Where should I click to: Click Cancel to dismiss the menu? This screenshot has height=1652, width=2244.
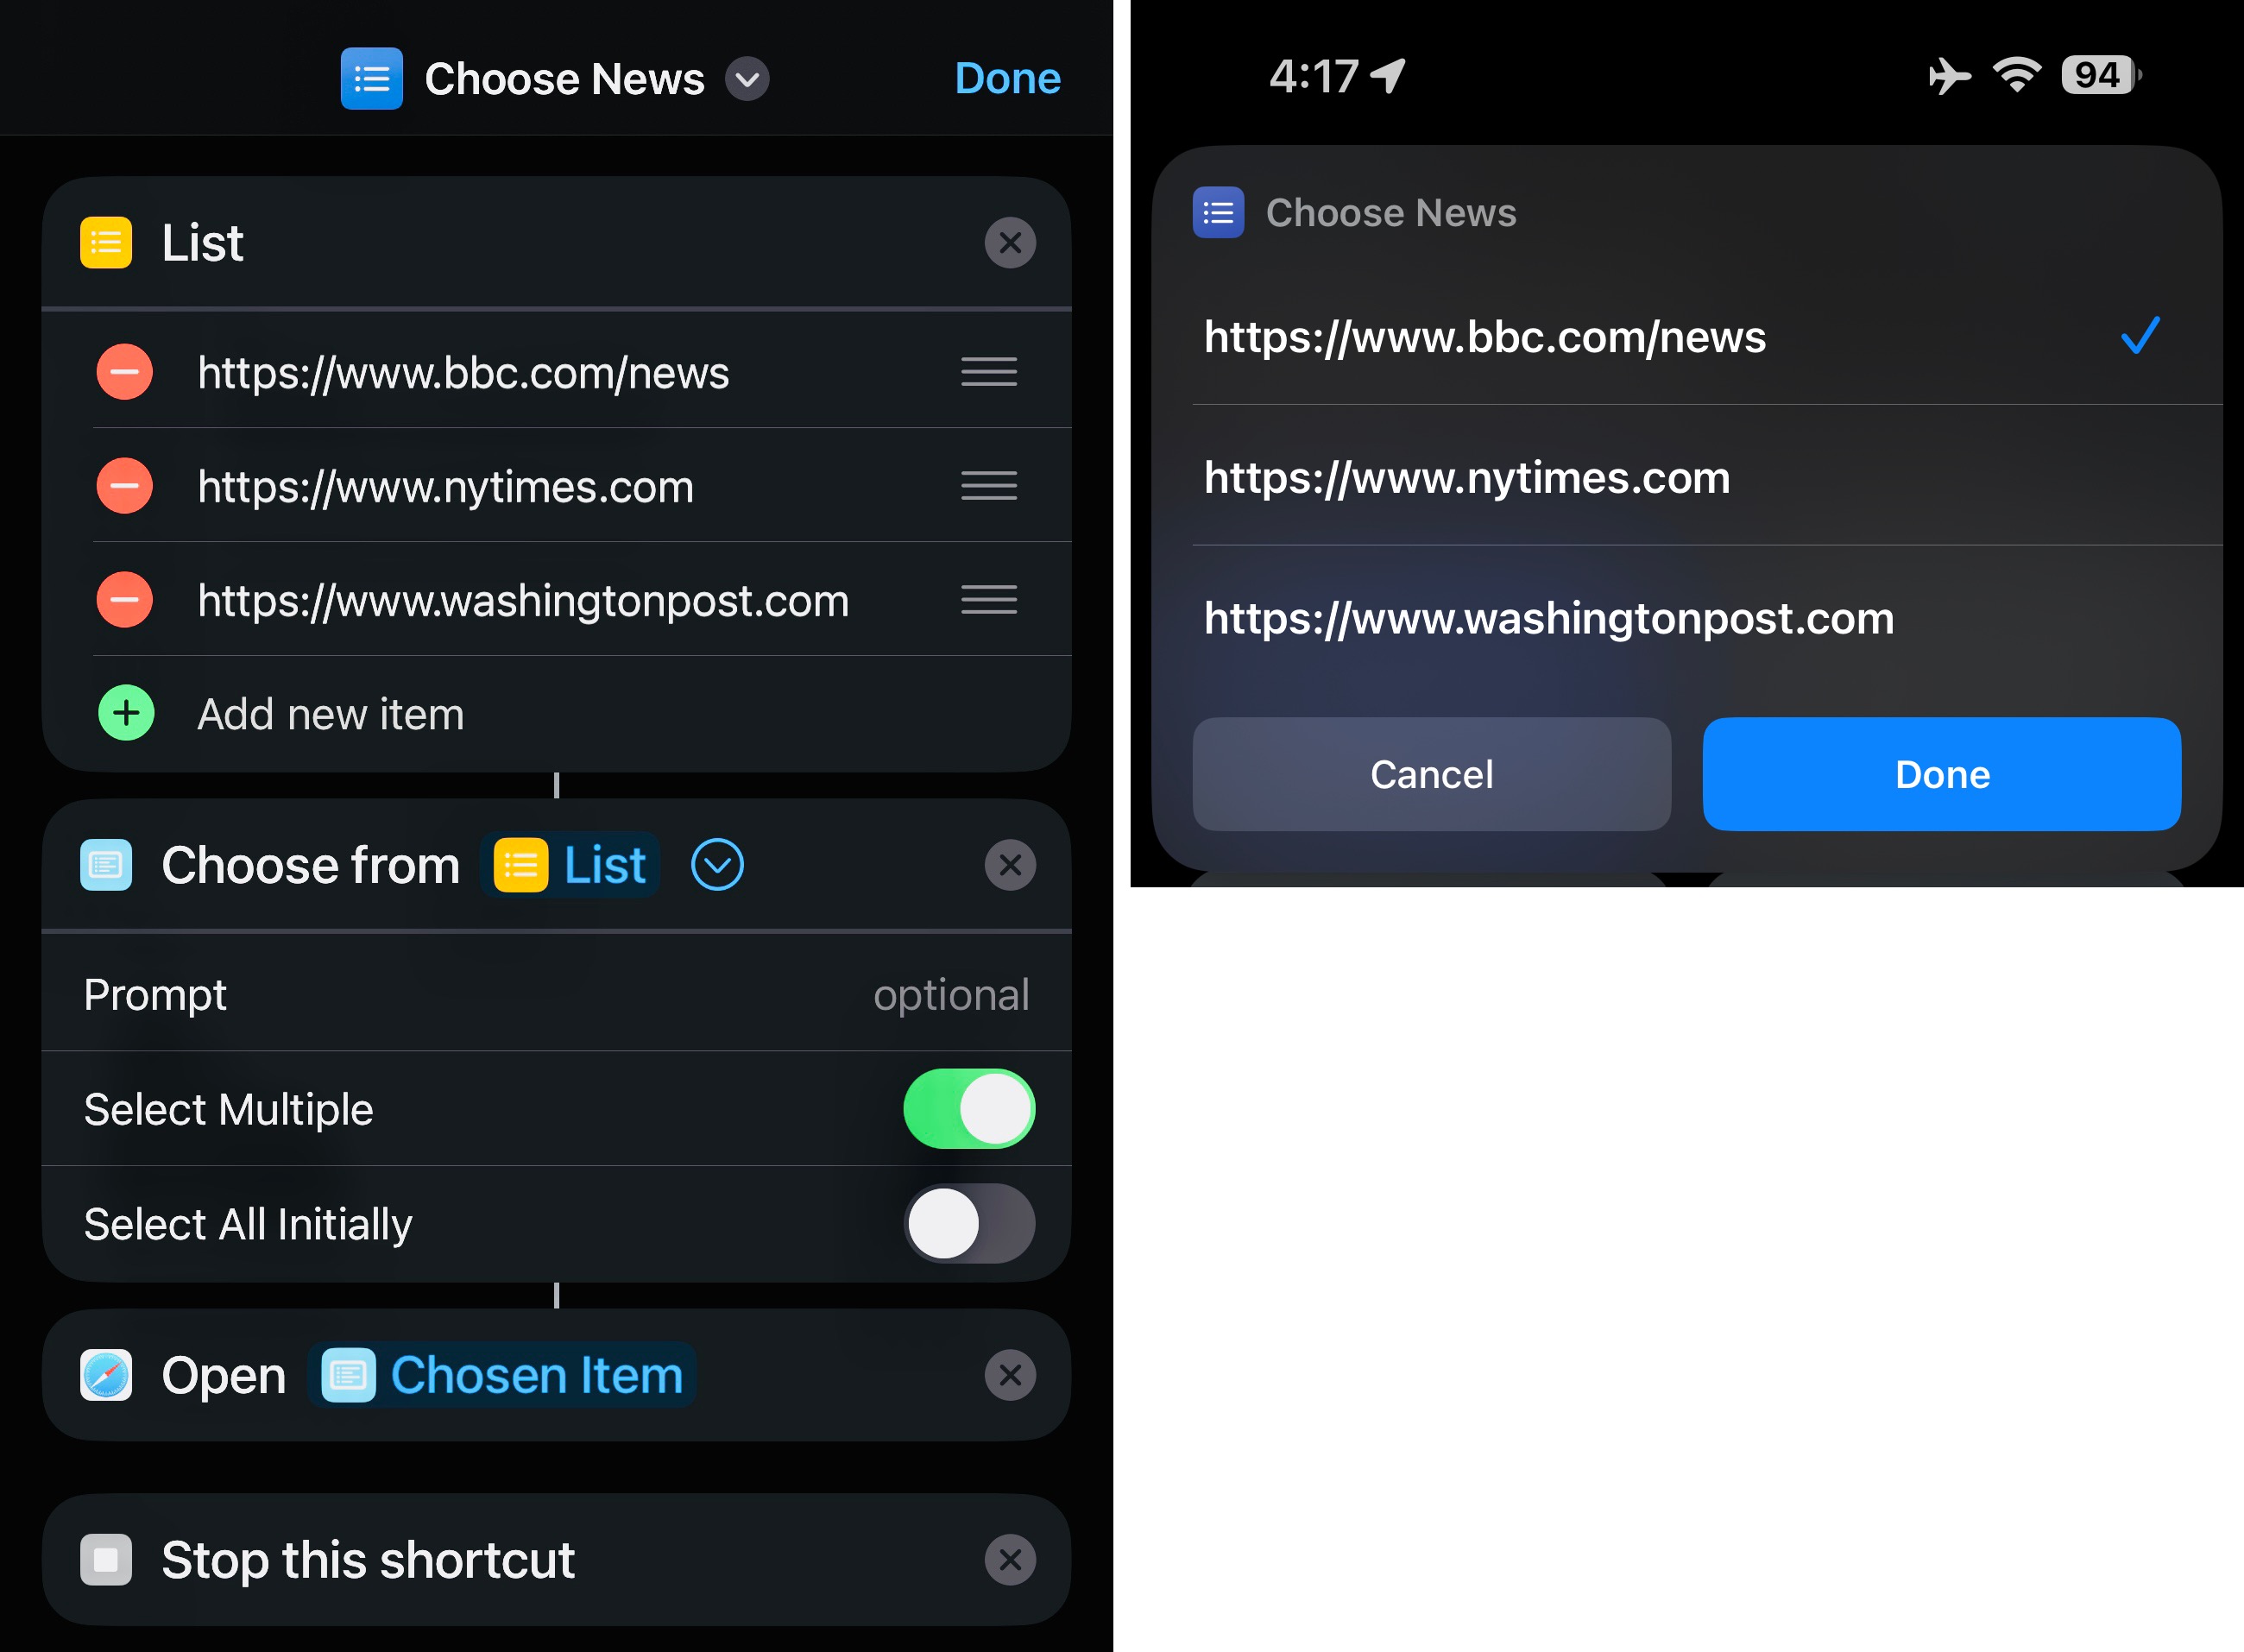1428,773
